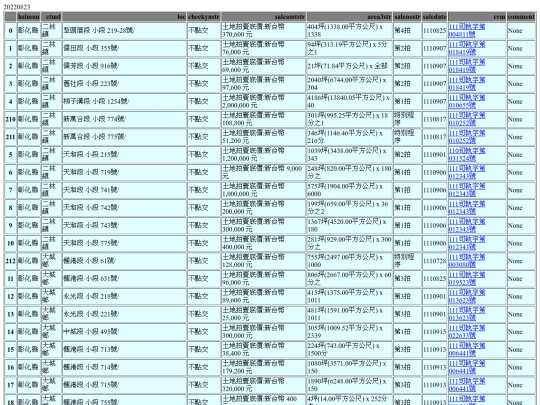Select the price cell showing 2,000,000 元

[263, 102]
